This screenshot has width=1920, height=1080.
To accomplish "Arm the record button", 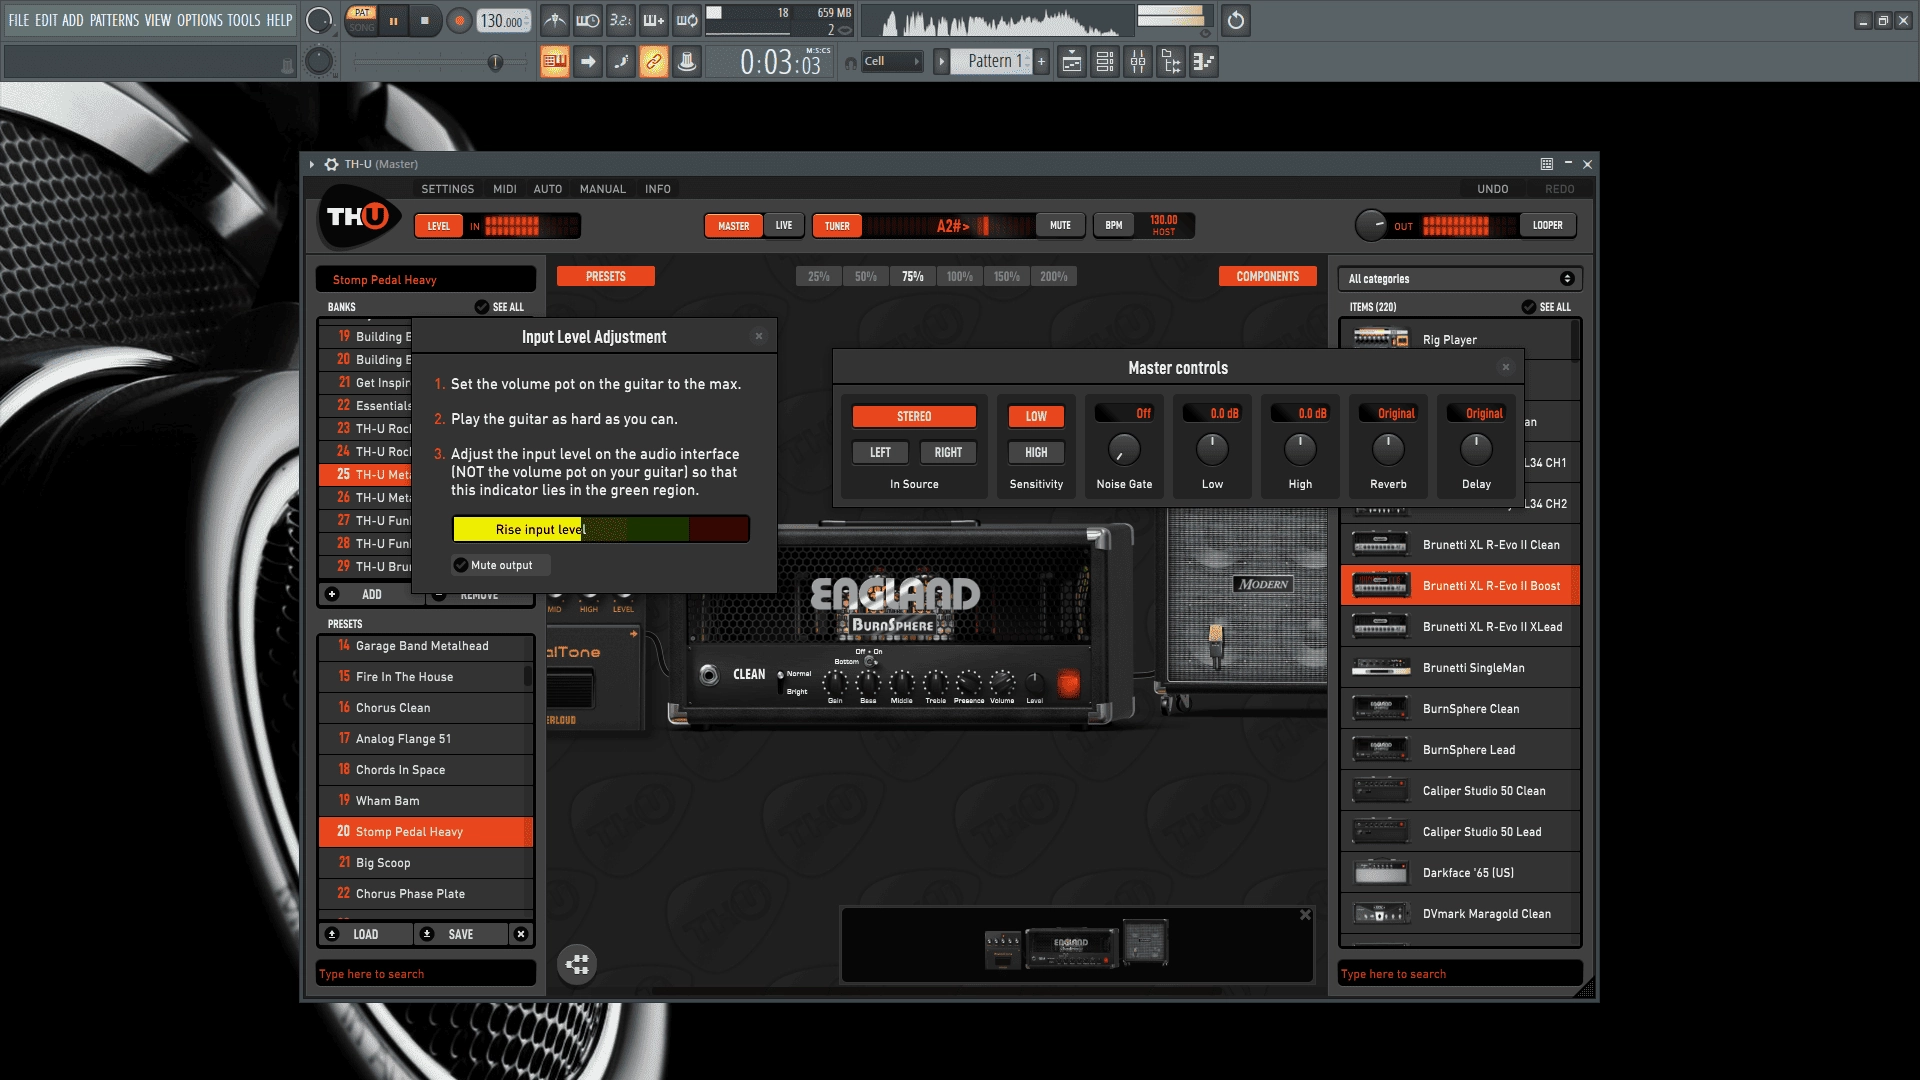I will coord(459,20).
